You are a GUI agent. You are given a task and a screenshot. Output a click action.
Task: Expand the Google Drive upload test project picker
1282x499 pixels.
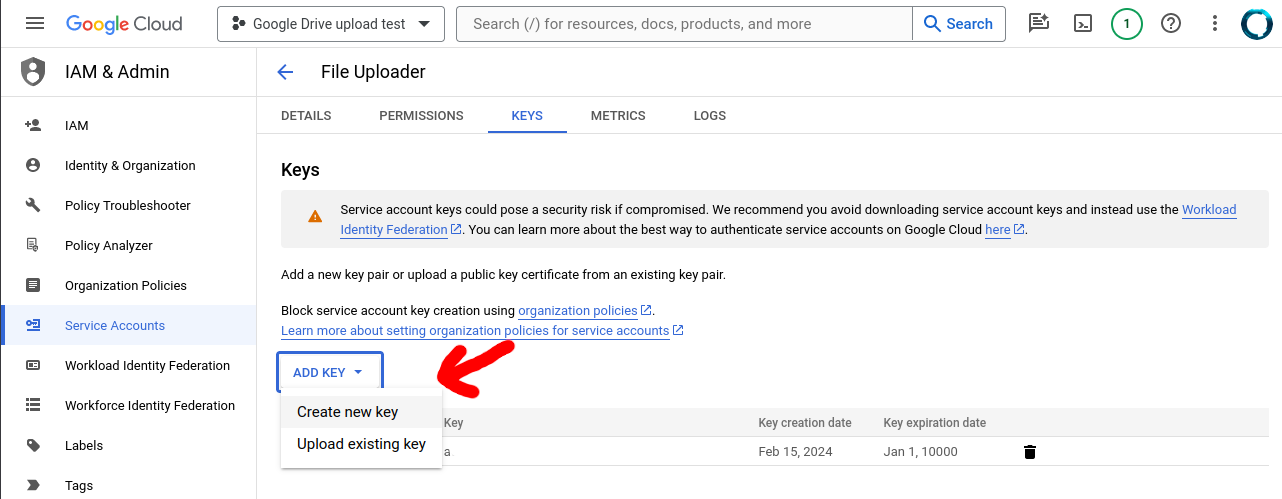click(330, 24)
